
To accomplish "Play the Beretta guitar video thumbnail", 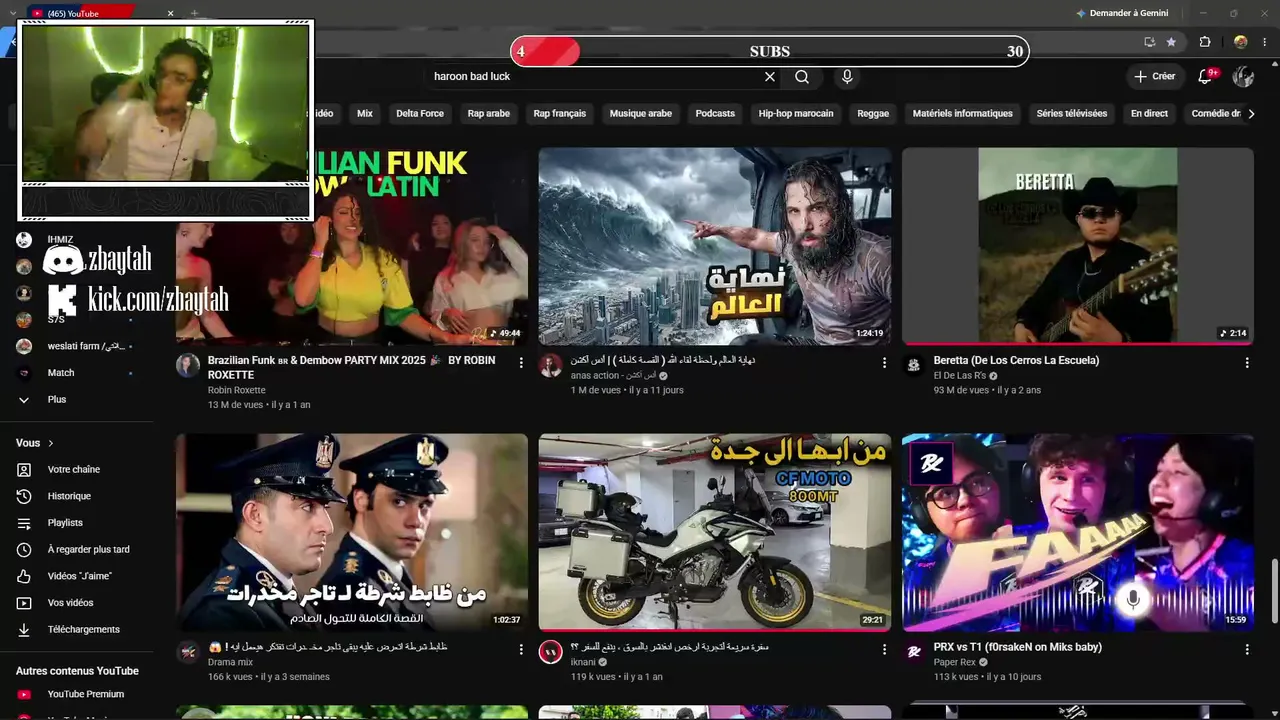I will (1078, 246).
